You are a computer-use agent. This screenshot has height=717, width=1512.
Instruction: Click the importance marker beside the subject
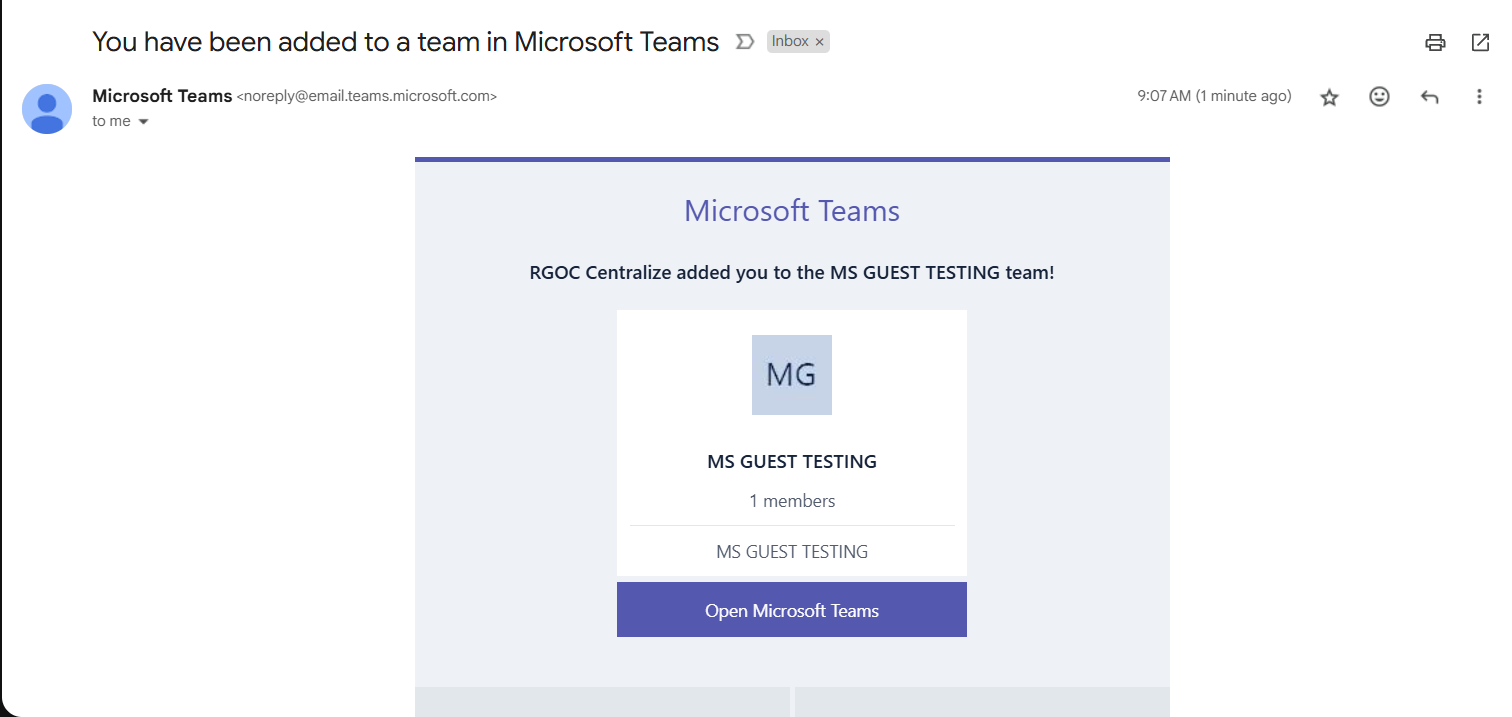click(x=744, y=42)
